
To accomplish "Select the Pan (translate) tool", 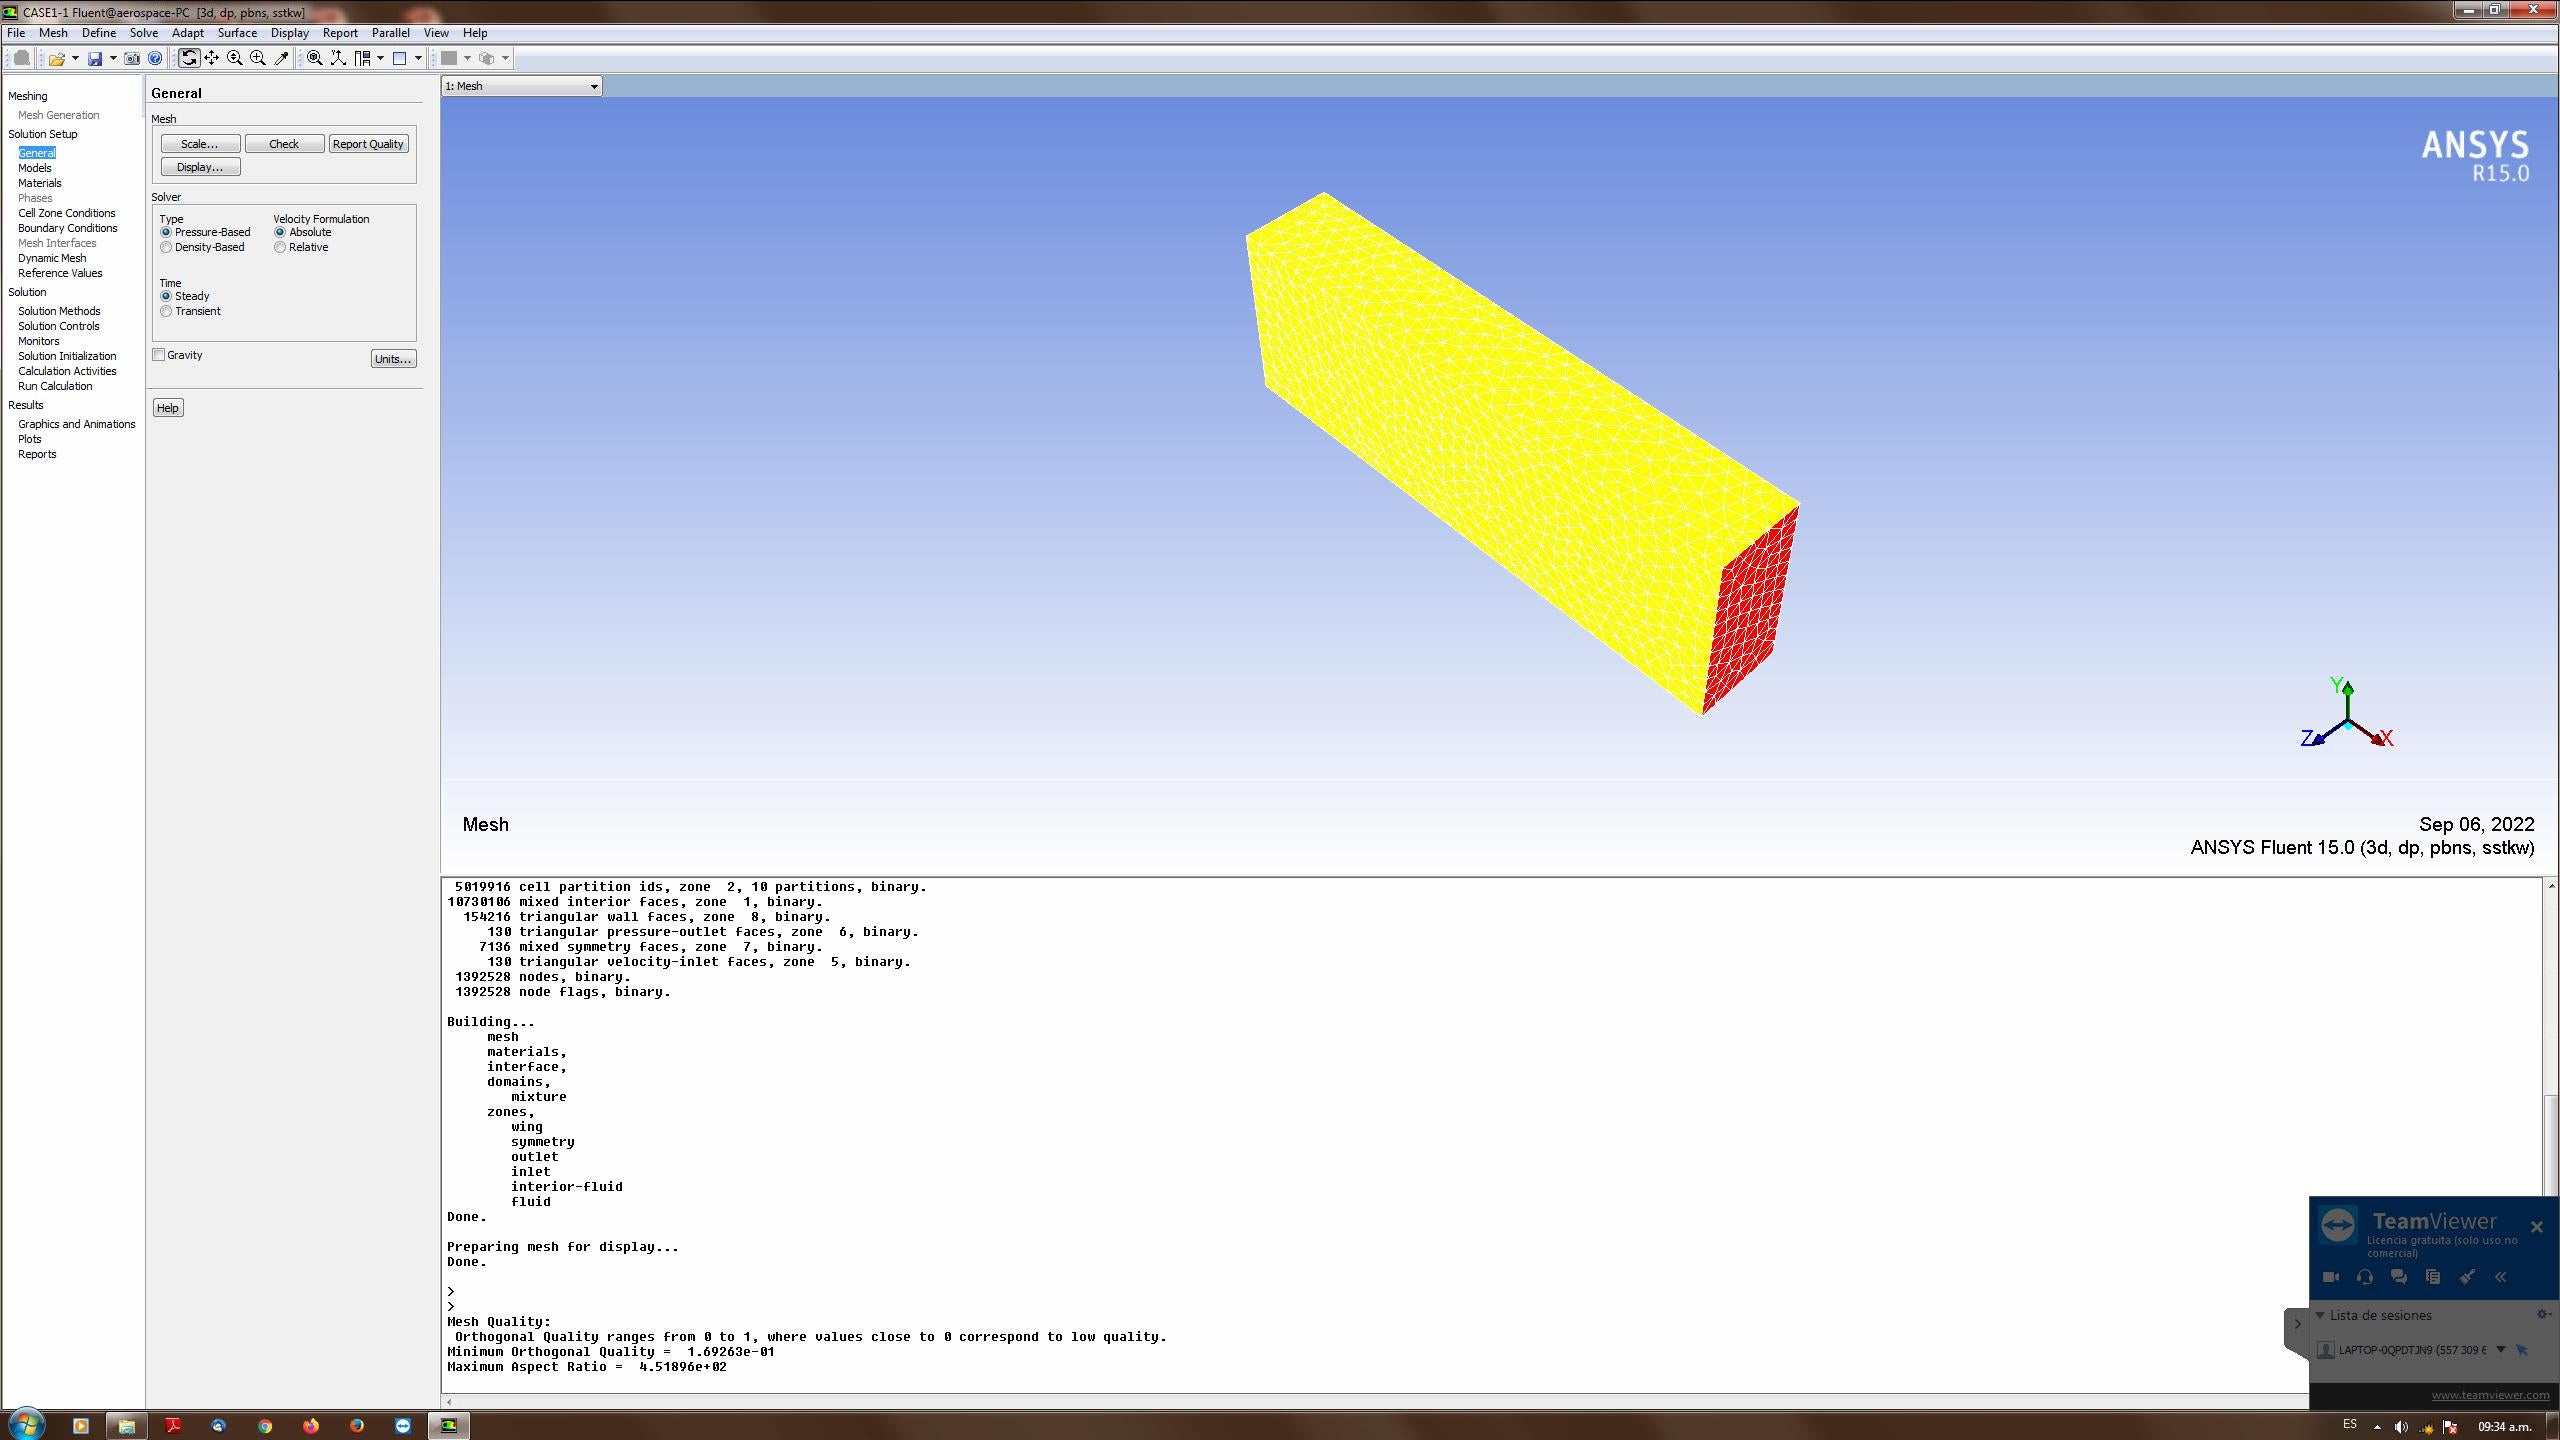I will pos(212,58).
